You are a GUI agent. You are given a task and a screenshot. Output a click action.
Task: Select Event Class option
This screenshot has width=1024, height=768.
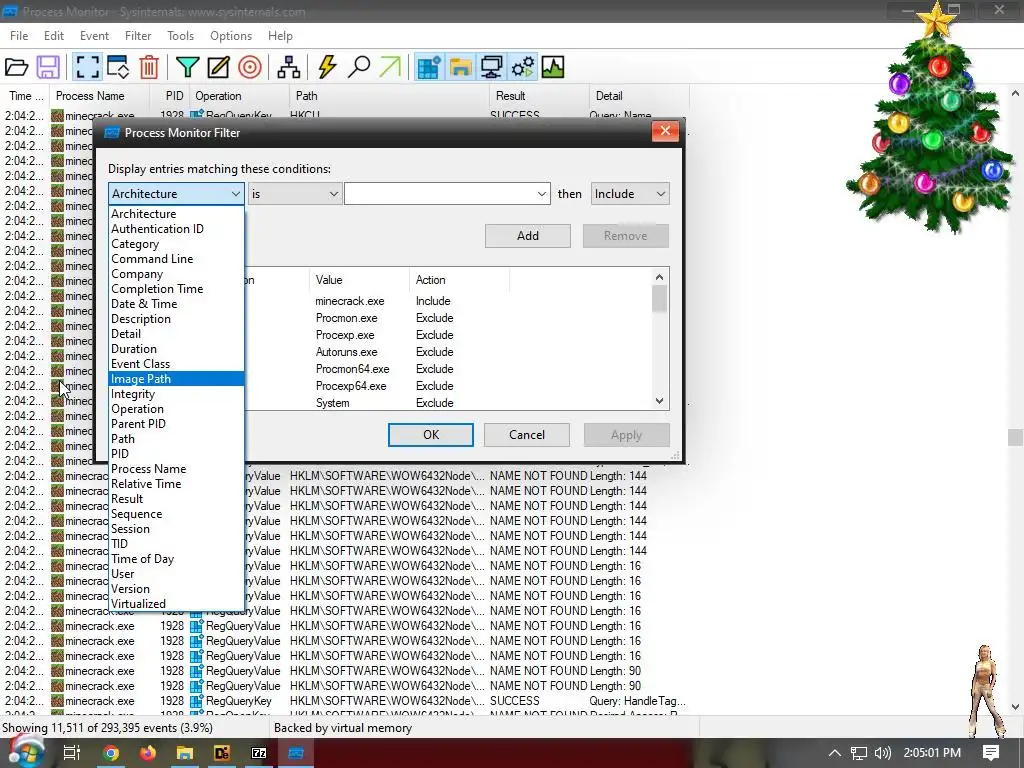point(176,364)
